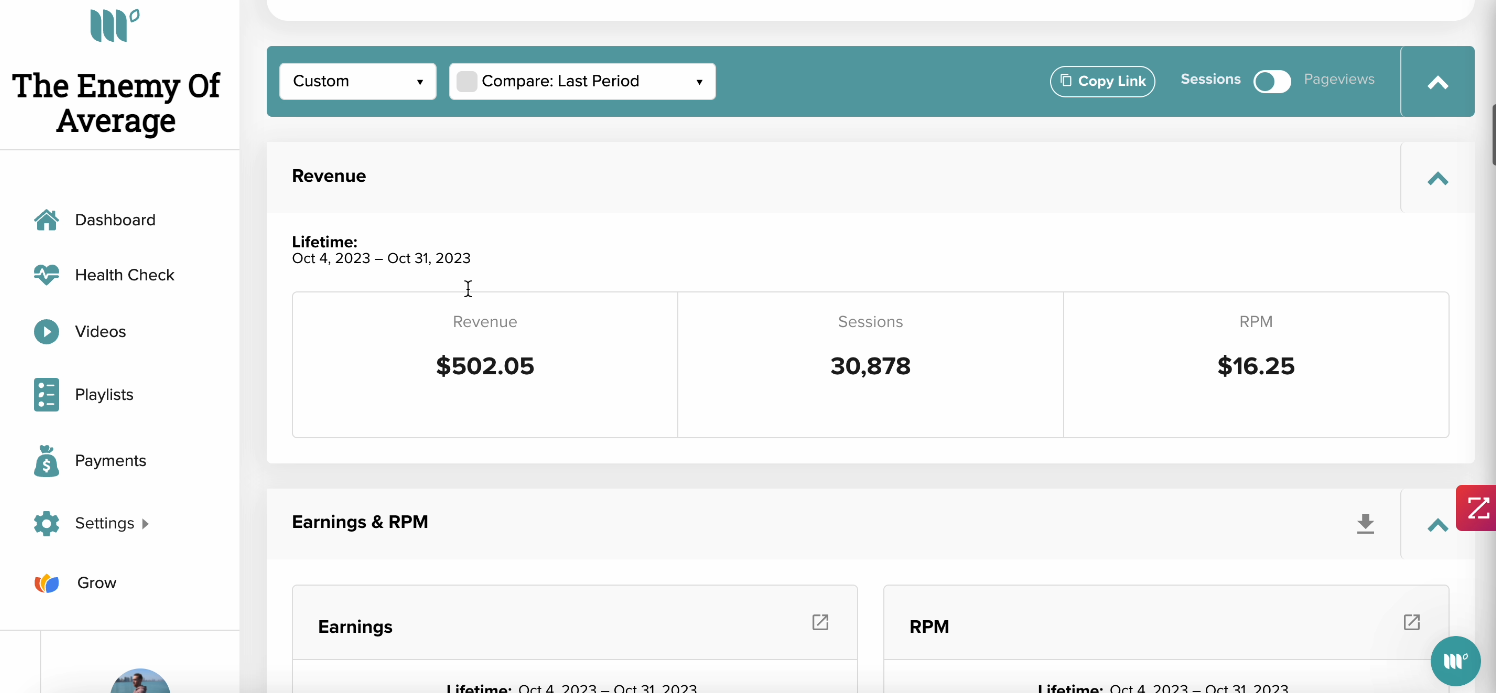Open the Mediavine chat bubble widget
The image size is (1496, 693).
click(x=1455, y=661)
